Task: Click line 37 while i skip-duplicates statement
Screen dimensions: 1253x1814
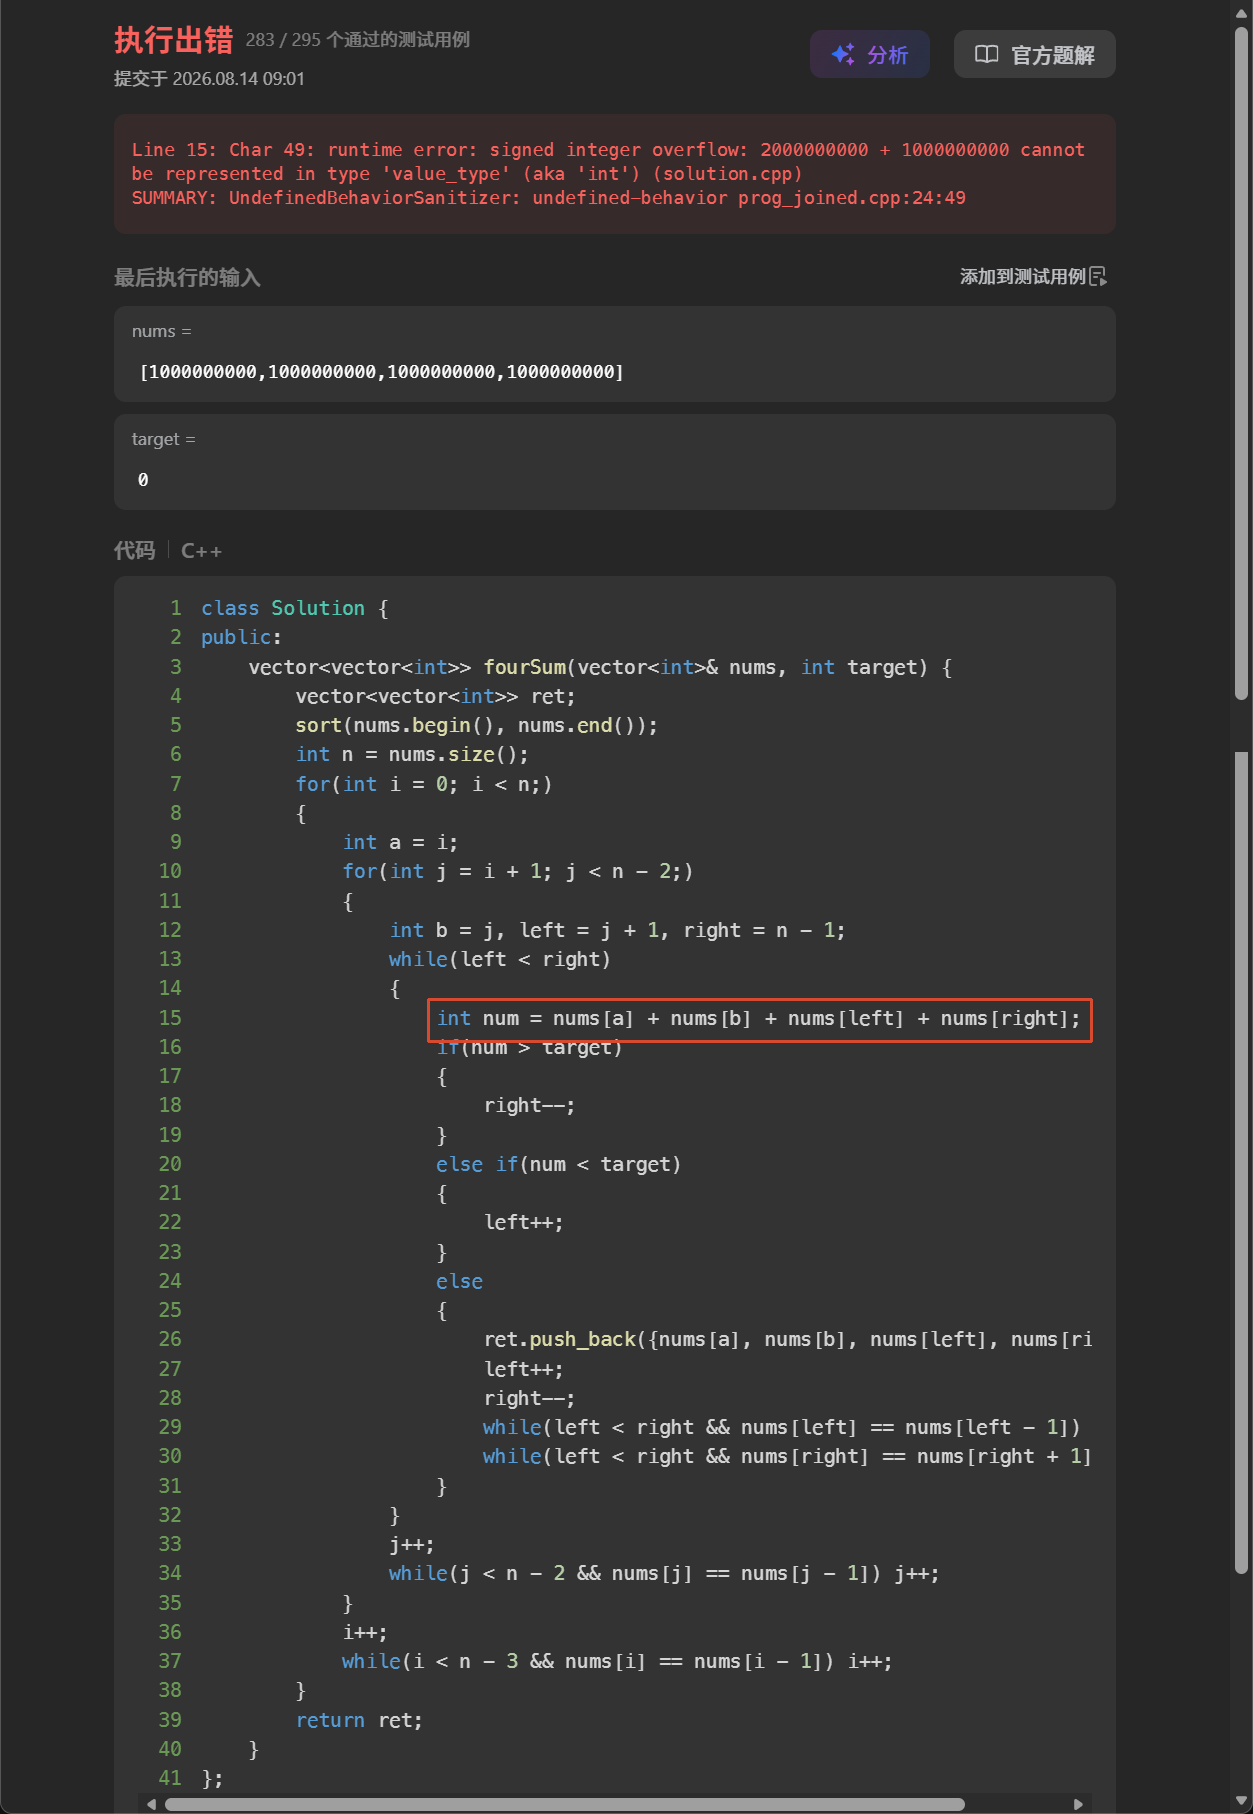Action: pos(617,1662)
